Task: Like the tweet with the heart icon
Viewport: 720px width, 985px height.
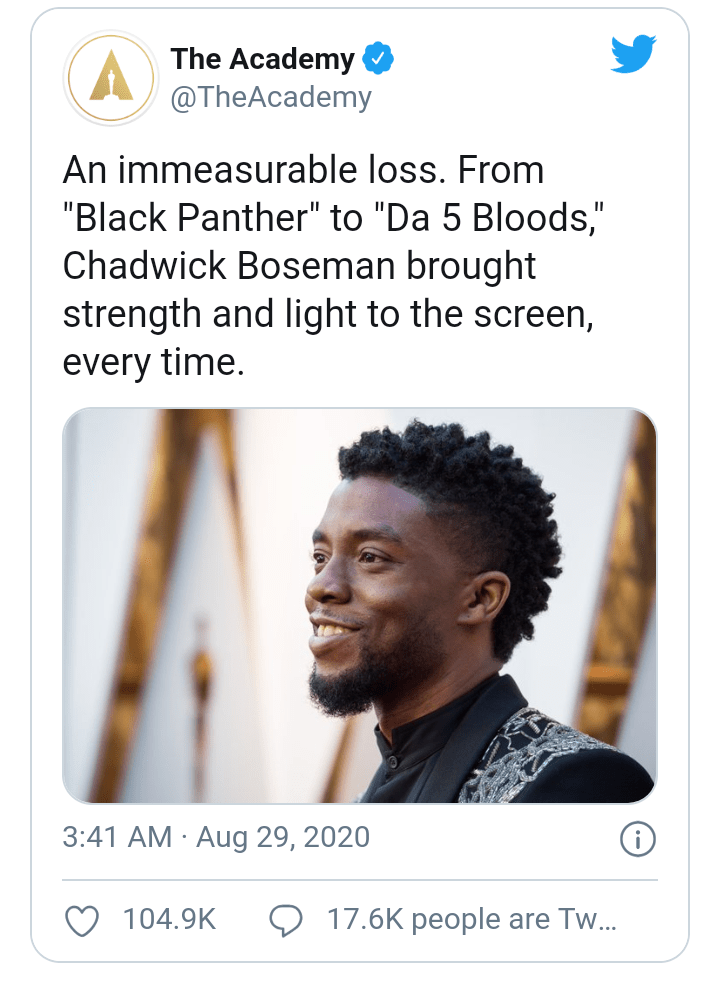Action: pyautogui.click(x=82, y=921)
